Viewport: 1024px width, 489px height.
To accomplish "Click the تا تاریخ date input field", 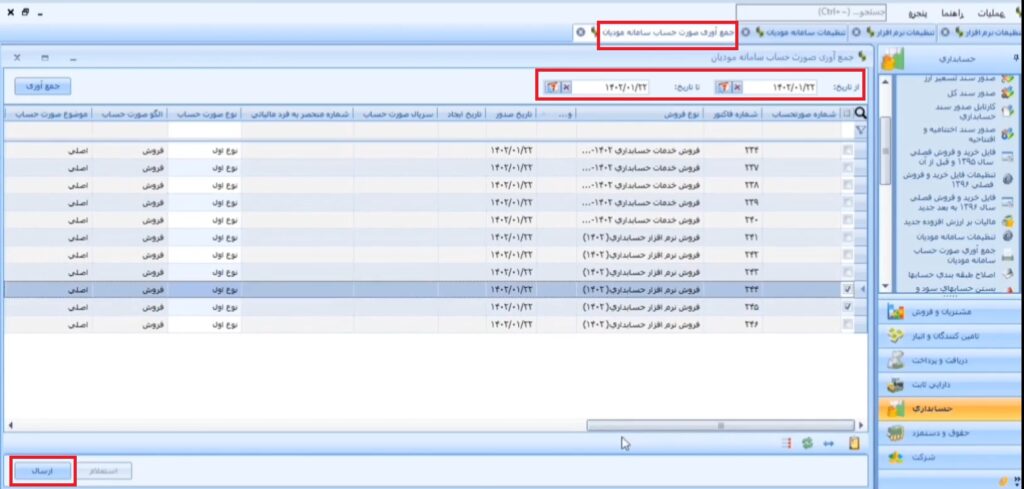I will click(610, 87).
